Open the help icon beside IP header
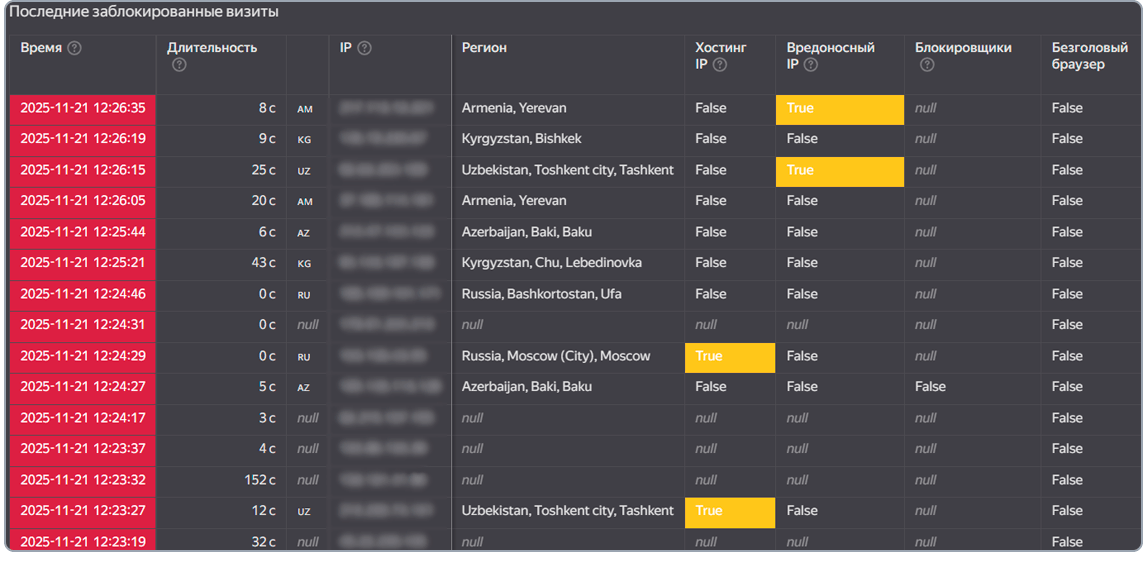 (x=365, y=48)
